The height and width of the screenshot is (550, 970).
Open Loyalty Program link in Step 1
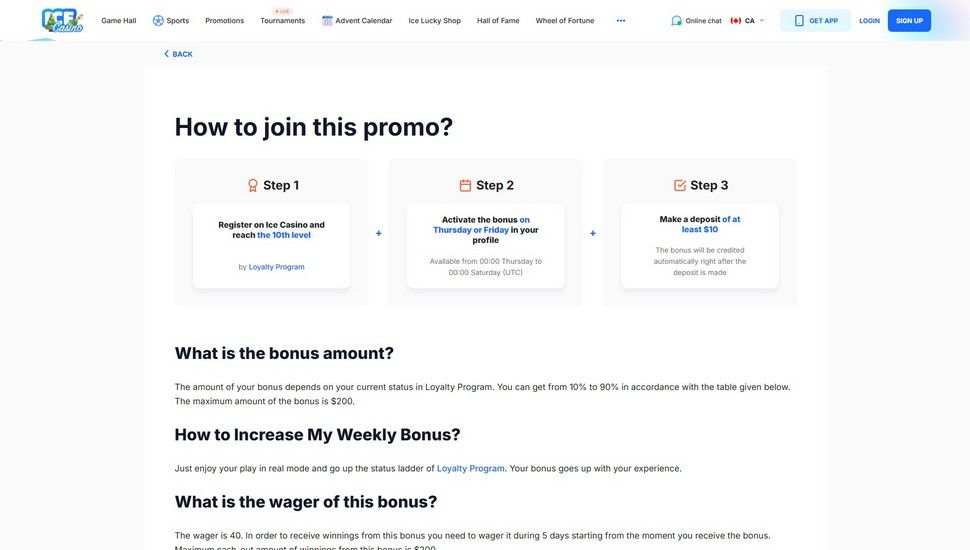tap(277, 267)
